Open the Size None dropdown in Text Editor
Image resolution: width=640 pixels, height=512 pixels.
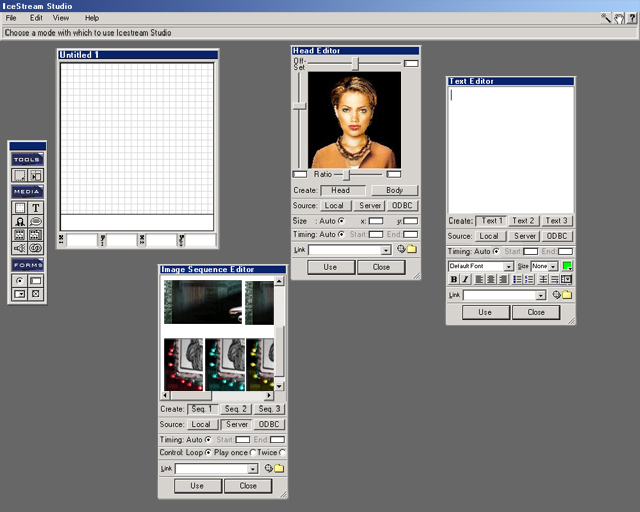tap(553, 267)
